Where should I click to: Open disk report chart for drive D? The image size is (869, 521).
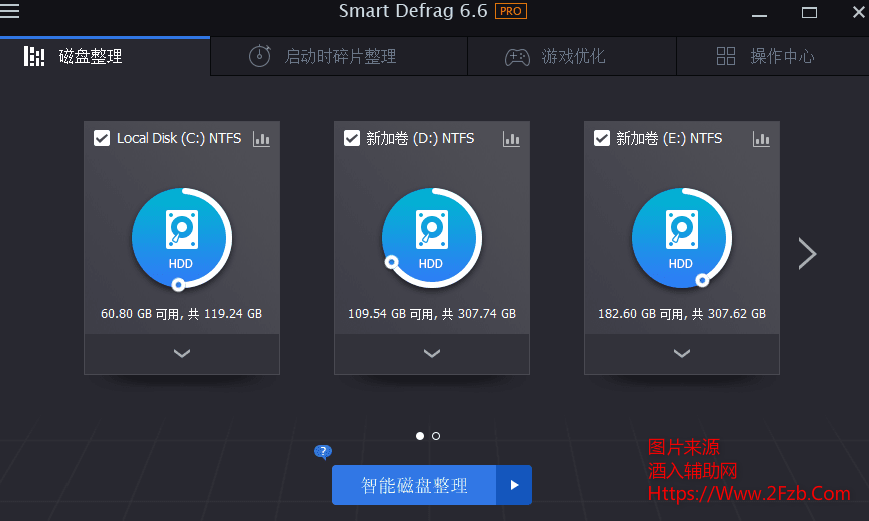512,139
